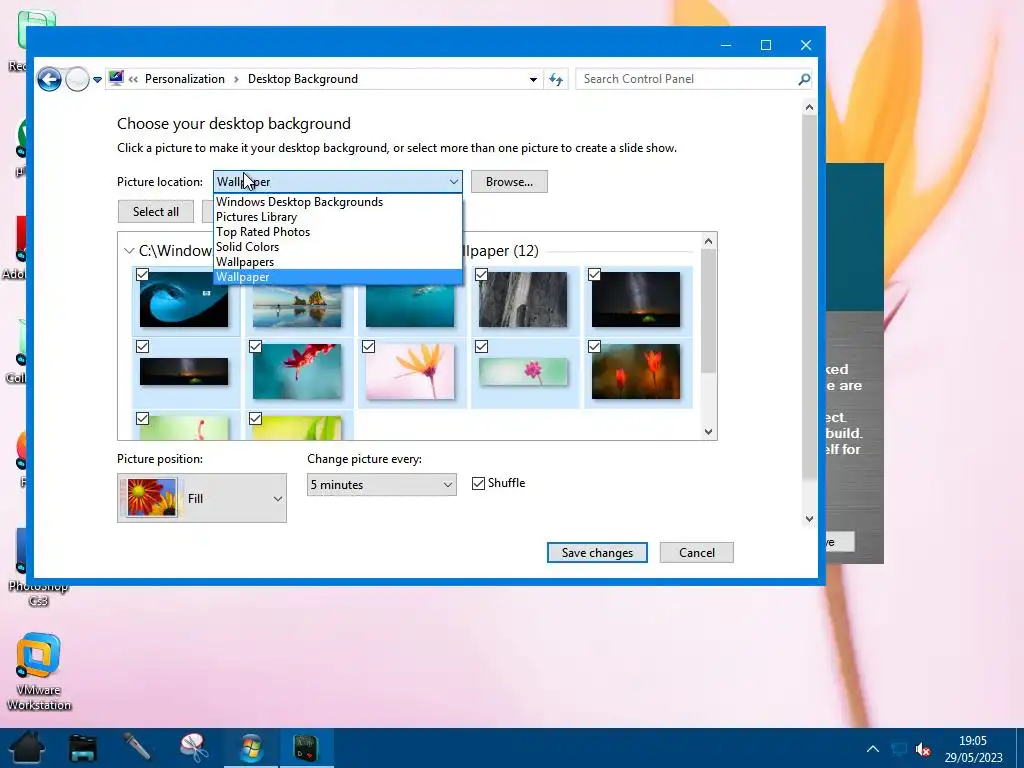Choose Windows Desktop Backgrounds from list
1024x768 pixels.
point(338,202)
